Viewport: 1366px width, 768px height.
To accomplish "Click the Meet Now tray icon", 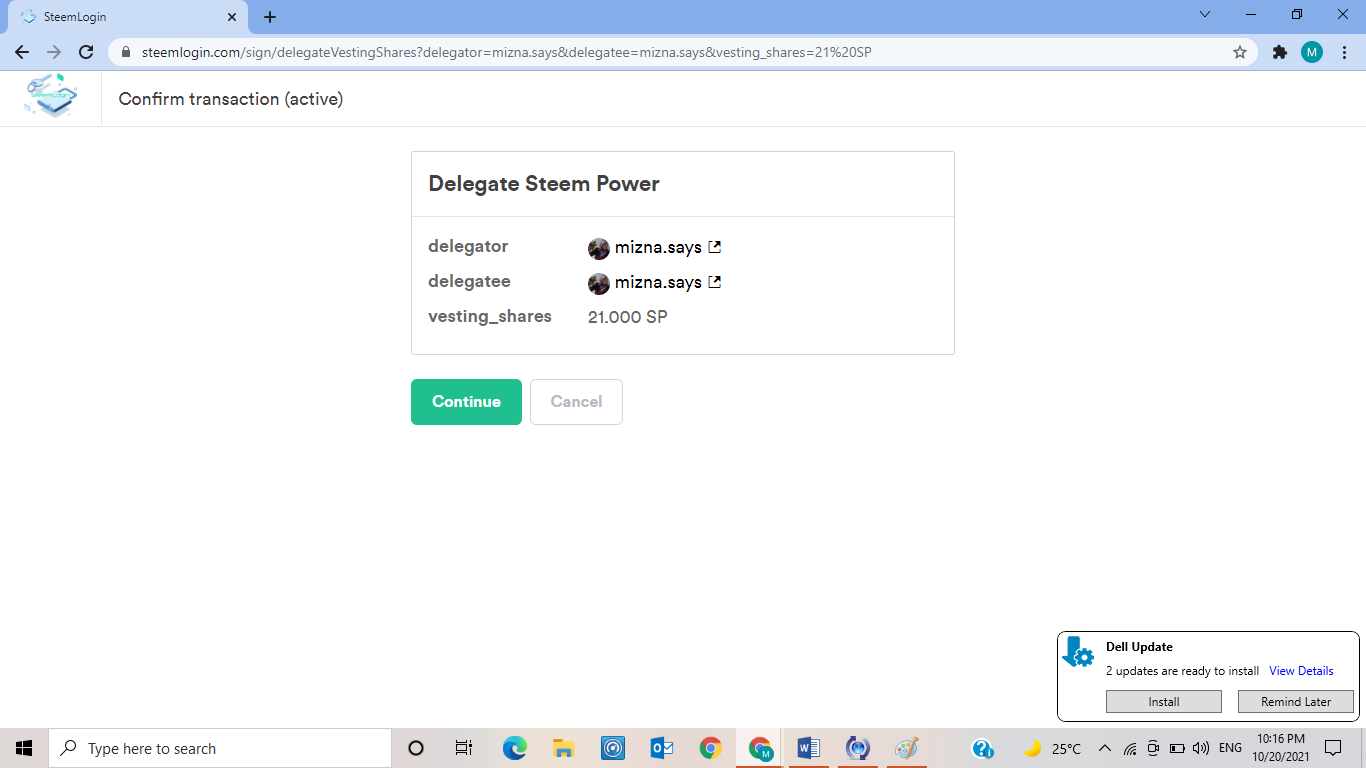I will tap(1153, 748).
